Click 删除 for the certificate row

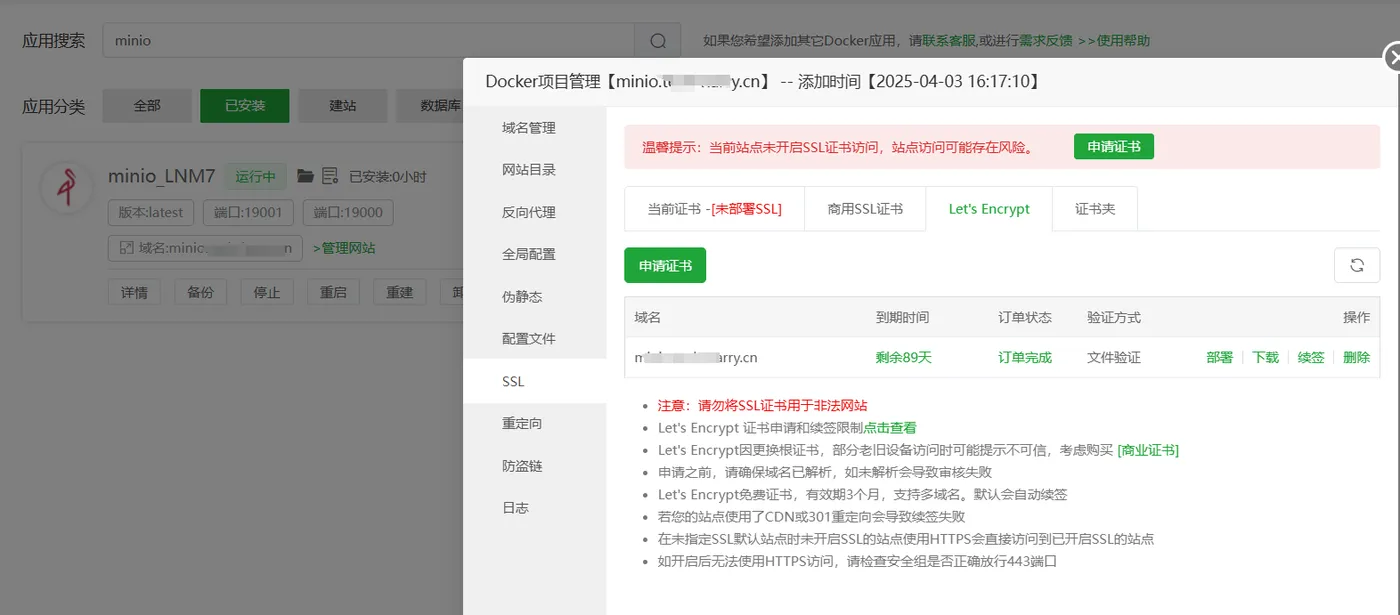(1357, 357)
